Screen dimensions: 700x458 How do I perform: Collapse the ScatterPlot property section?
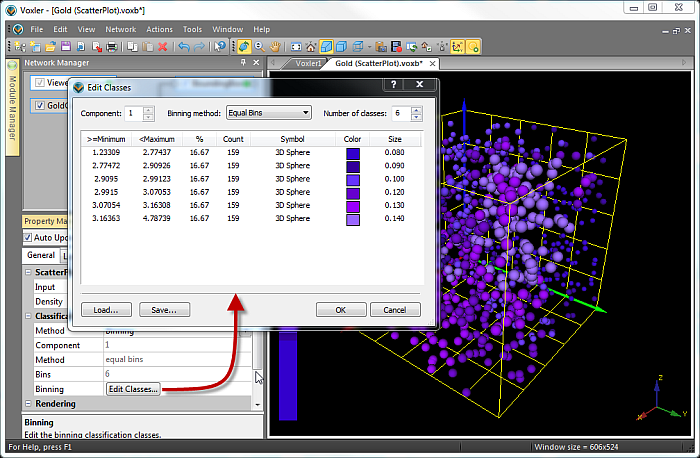click(x=28, y=272)
